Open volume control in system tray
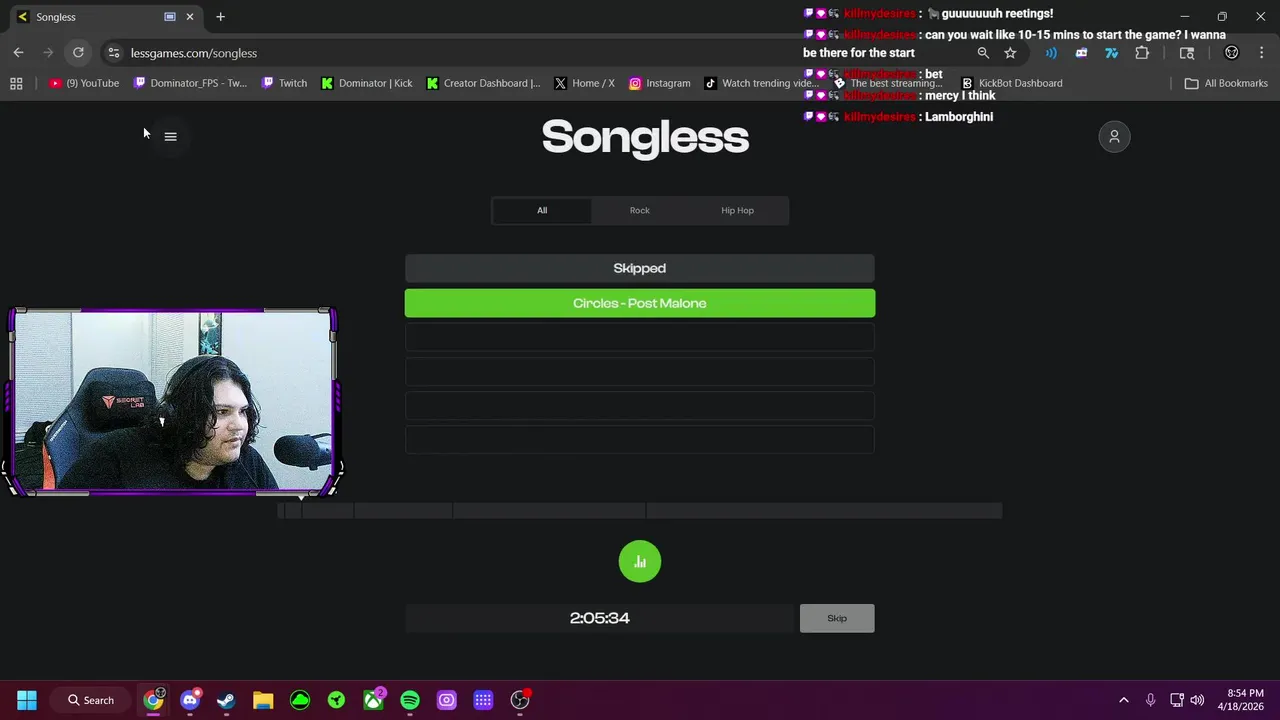This screenshot has width=1280, height=720. [1197, 700]
